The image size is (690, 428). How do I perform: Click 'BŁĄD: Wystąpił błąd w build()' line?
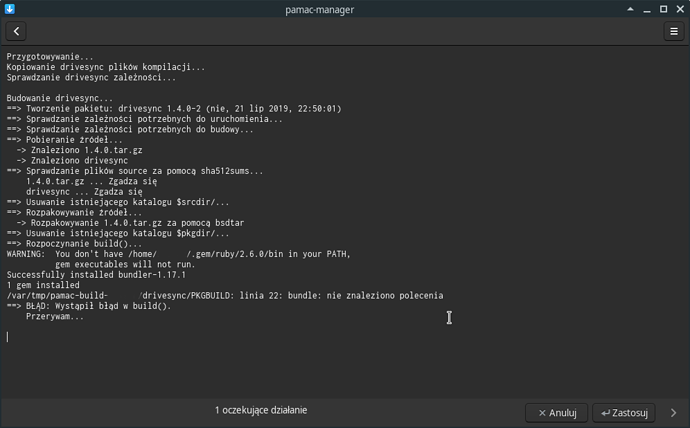tap(88, 306)
